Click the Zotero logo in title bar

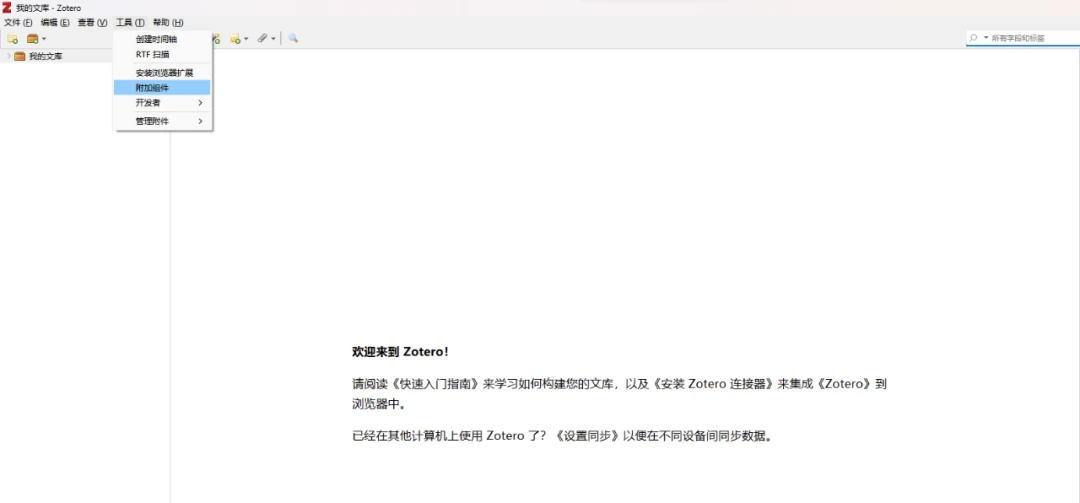click(x=7, y=8)
